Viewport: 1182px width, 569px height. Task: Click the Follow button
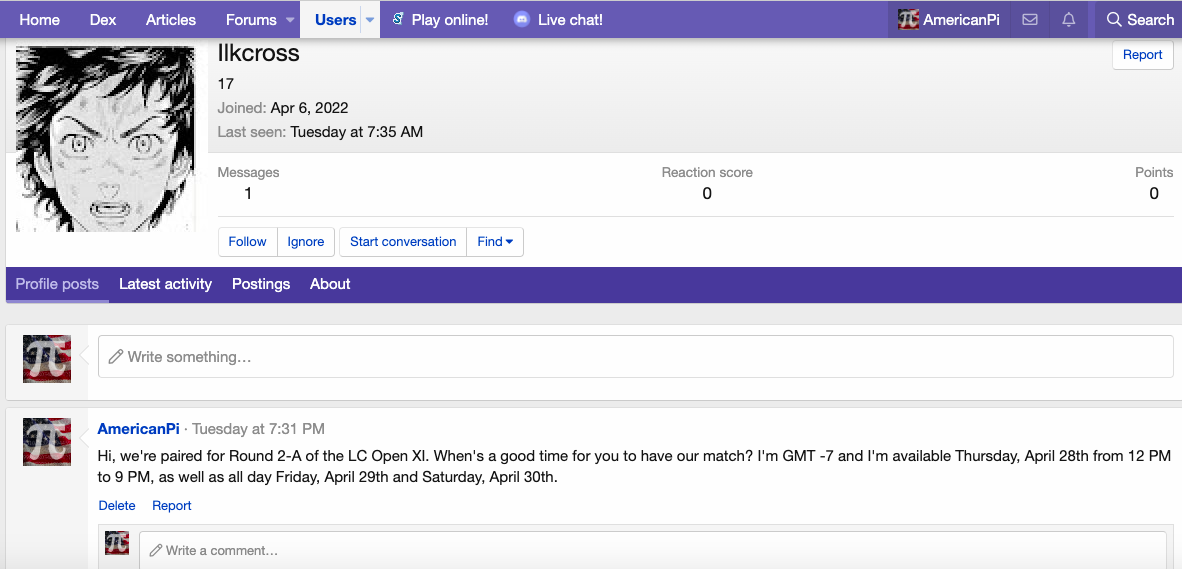(247, 242)
